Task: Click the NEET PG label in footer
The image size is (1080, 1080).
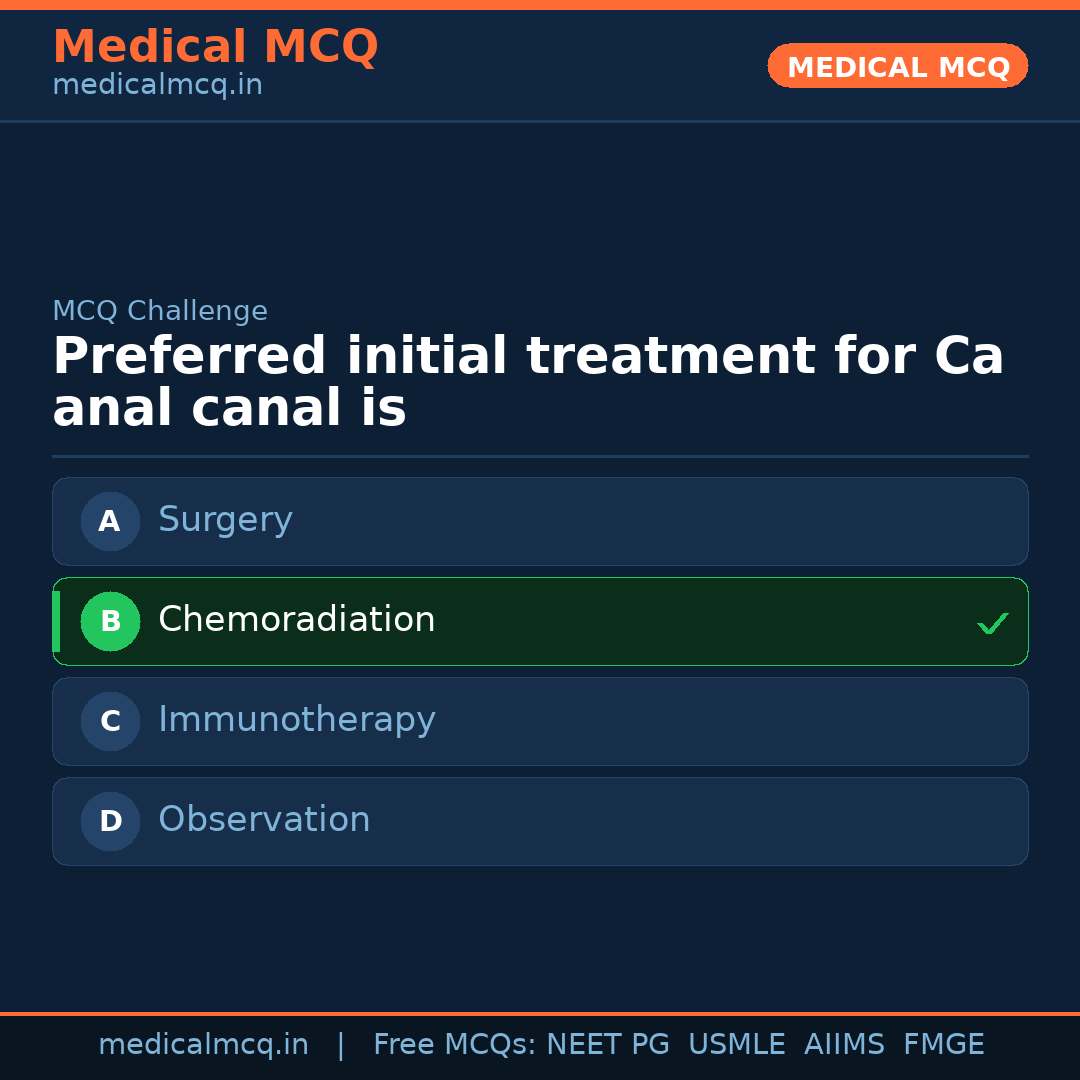Action: tap(607, 1043)
